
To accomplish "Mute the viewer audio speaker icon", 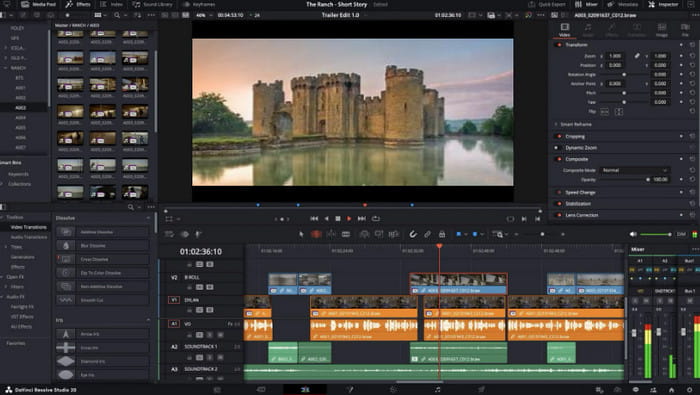I will click(633, 234).
